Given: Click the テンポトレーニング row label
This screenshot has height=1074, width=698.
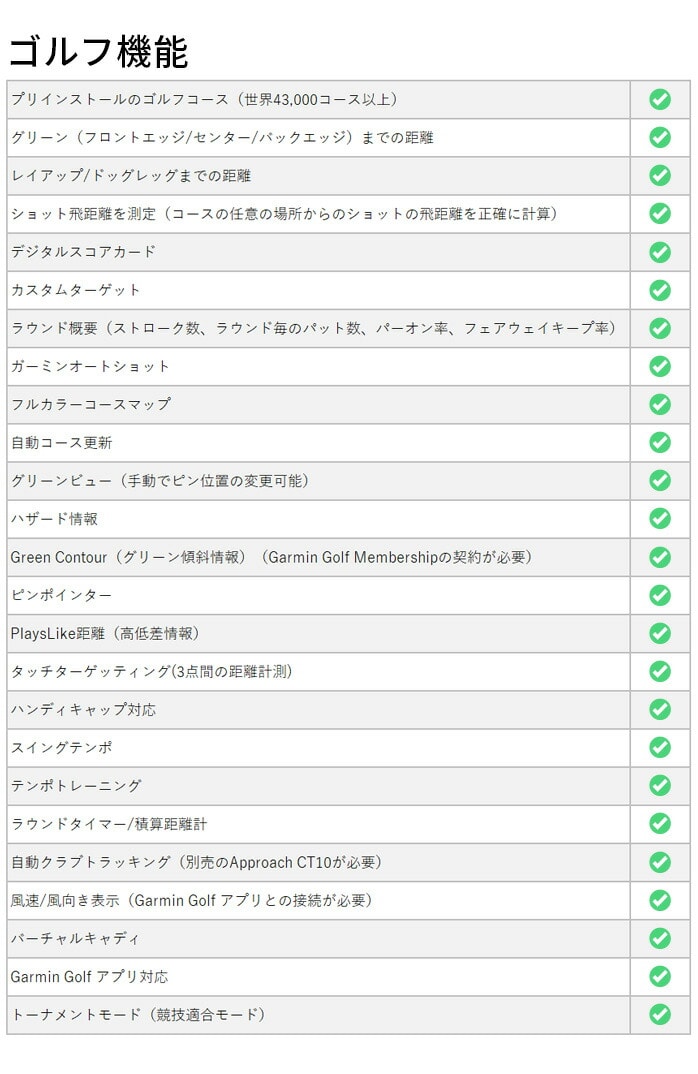Looking at the screenshot, I should [76, 786].
